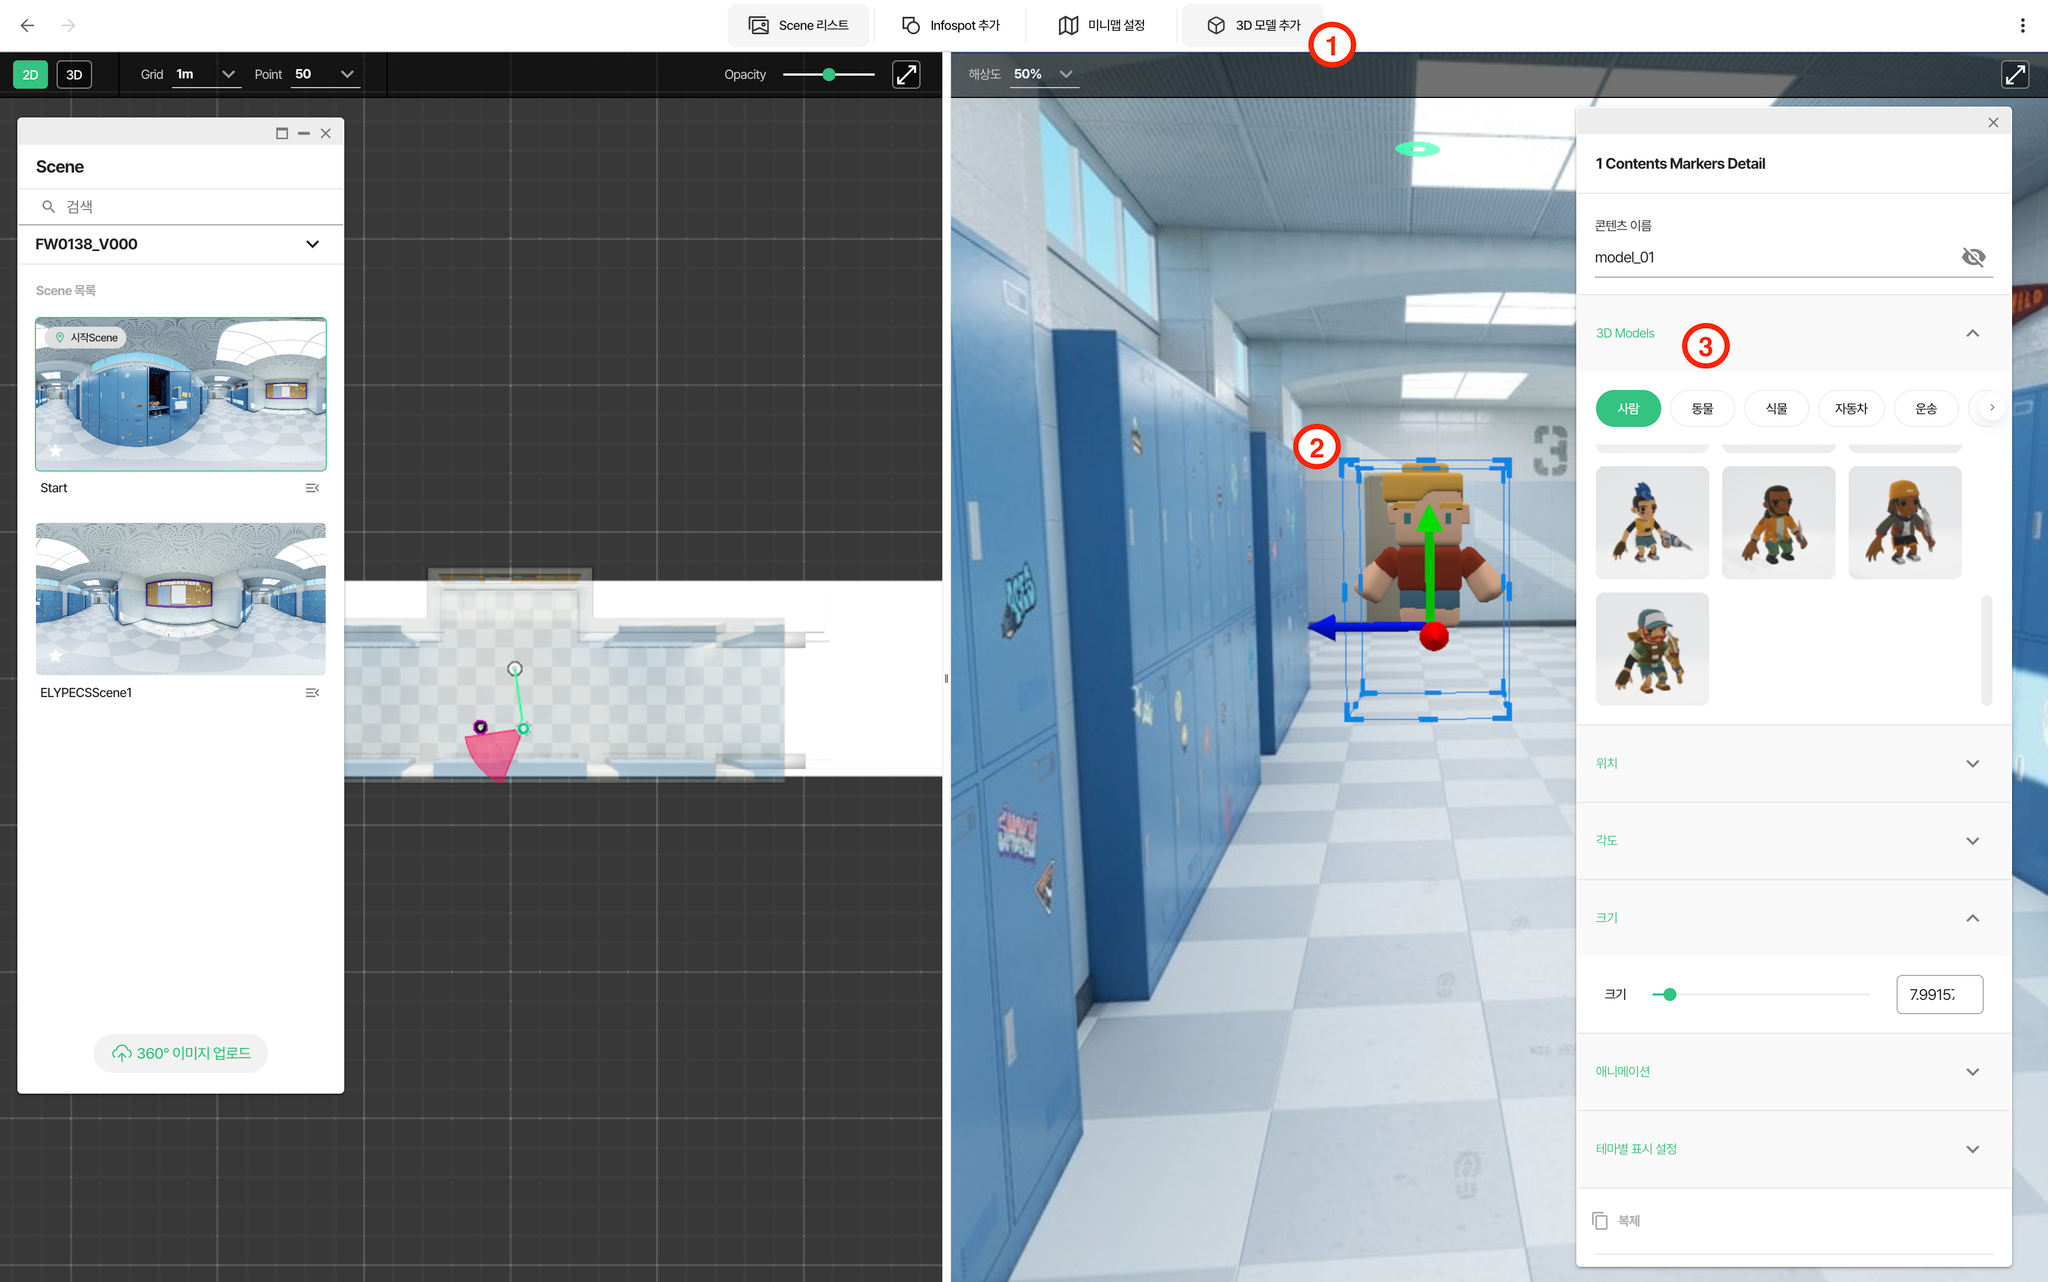
Task: Close the Contents Markers Detail panel
Action: [x=1993, y=122]
